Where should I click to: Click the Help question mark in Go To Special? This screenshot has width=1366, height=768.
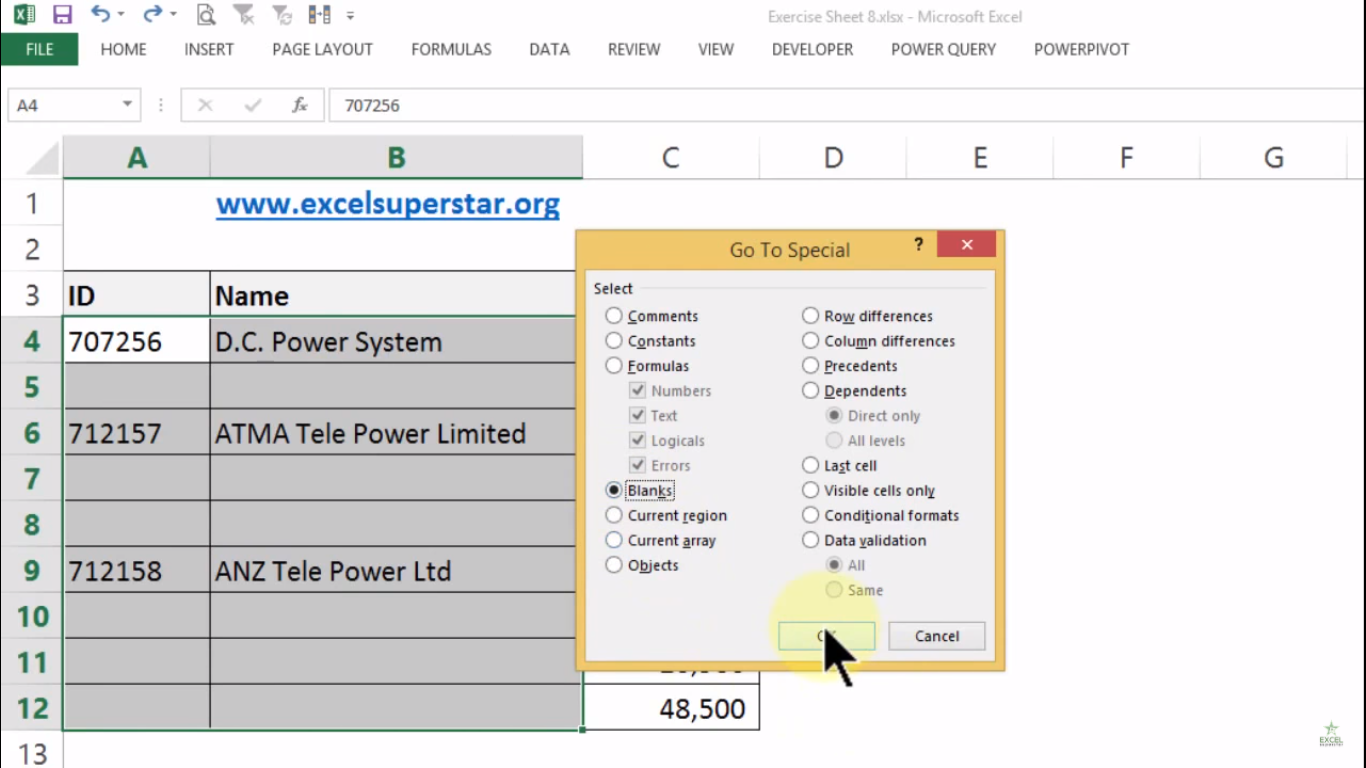pyautogui.click(x=919, y=244)
